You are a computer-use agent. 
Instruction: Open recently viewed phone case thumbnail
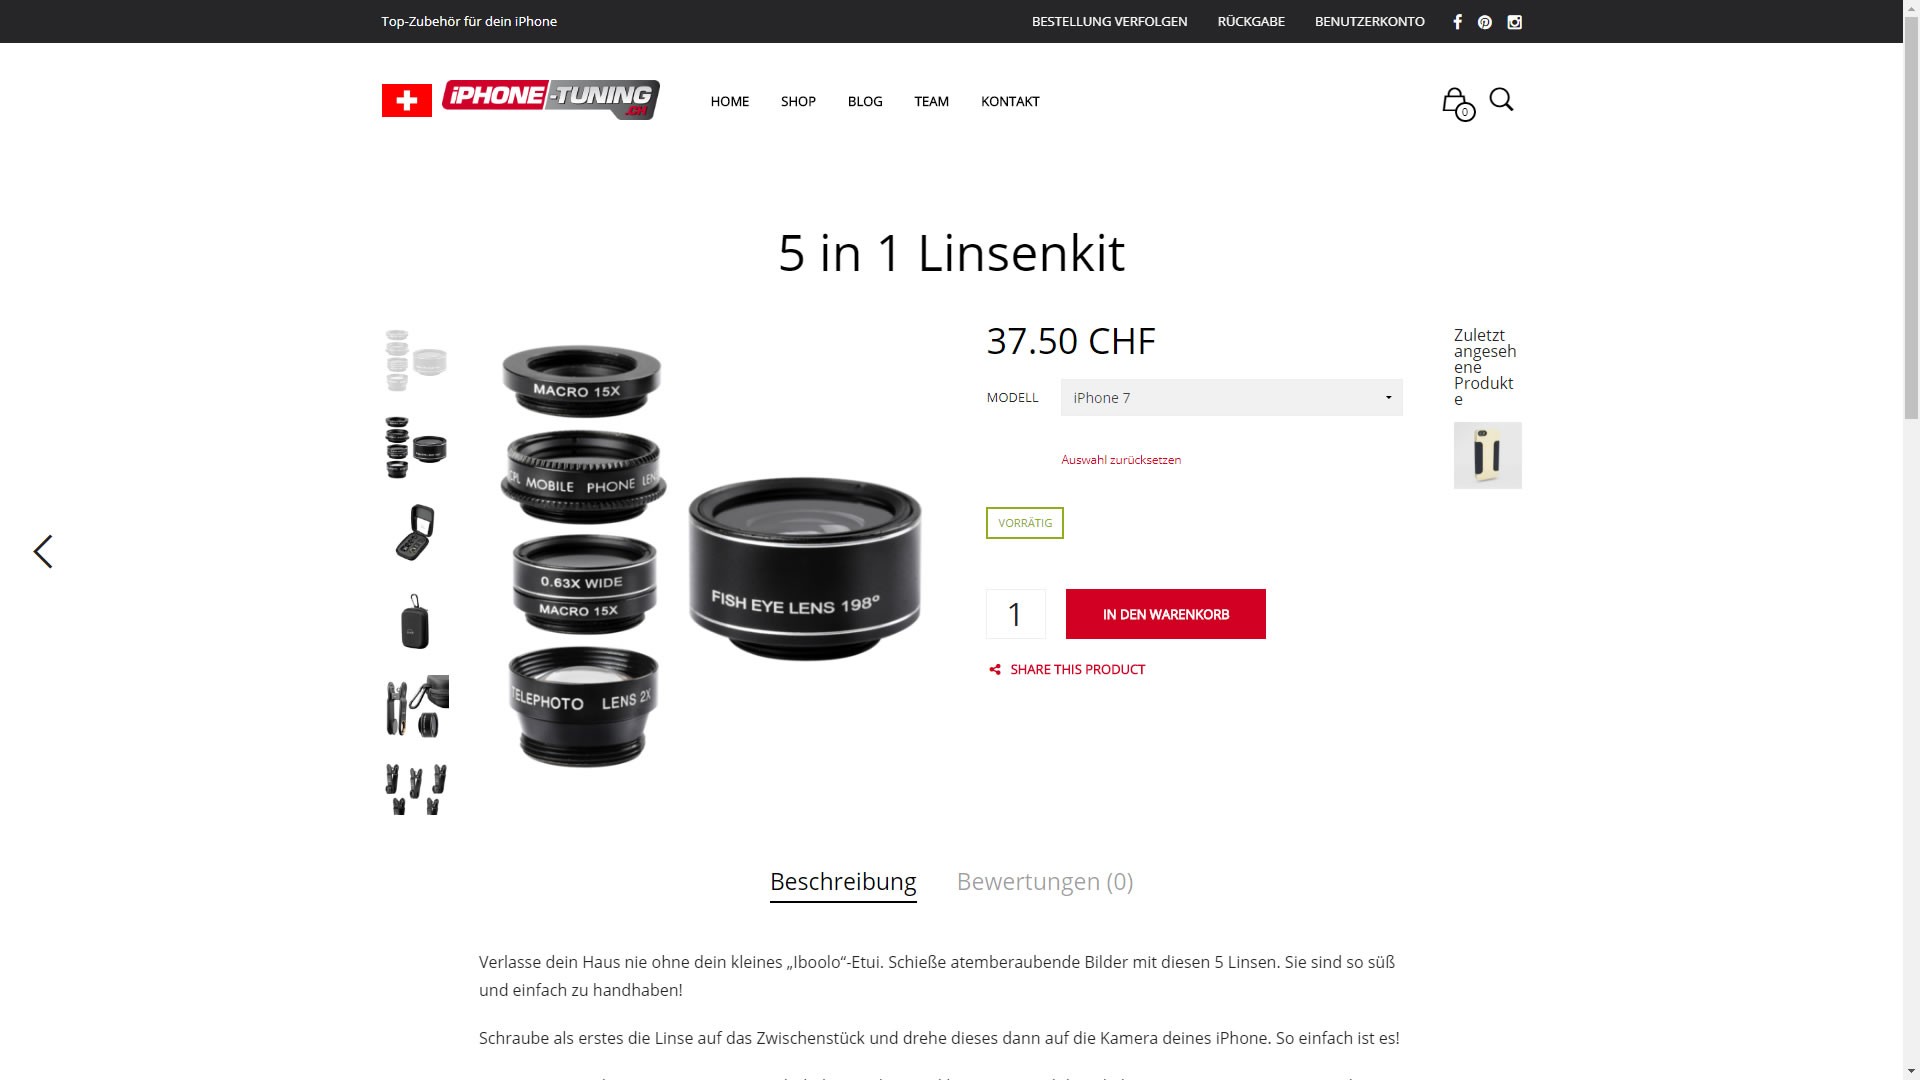1487,456
